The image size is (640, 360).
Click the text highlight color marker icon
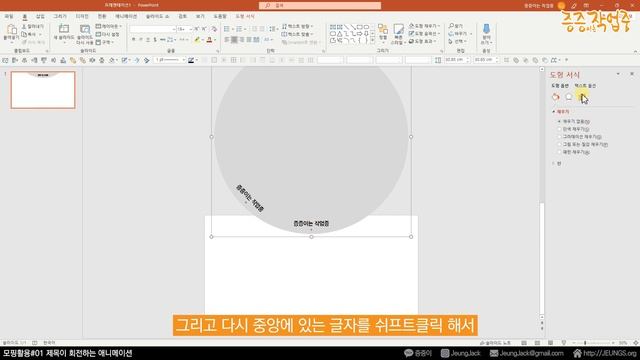(197, 40)
